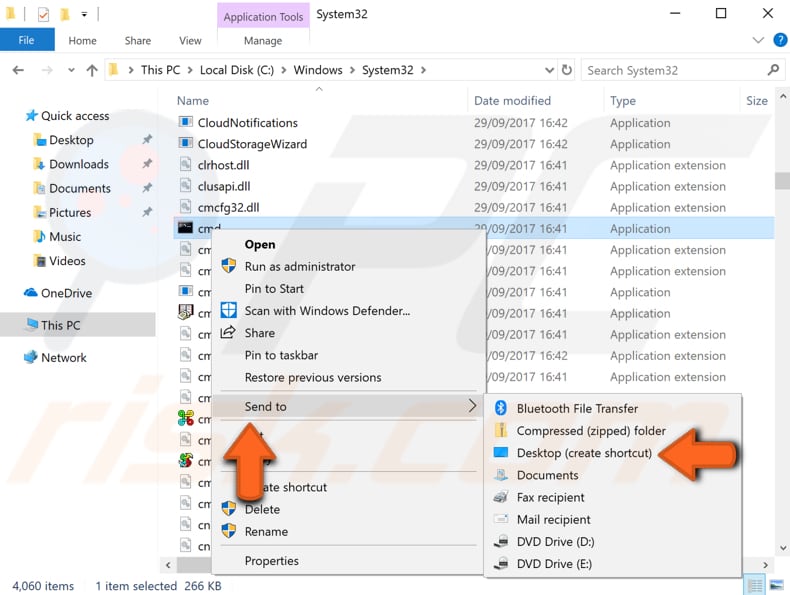790x595 pixels.
Task: Click chevron after System32 in address bar
Action: pyautogui.click(x=423, y=70)
